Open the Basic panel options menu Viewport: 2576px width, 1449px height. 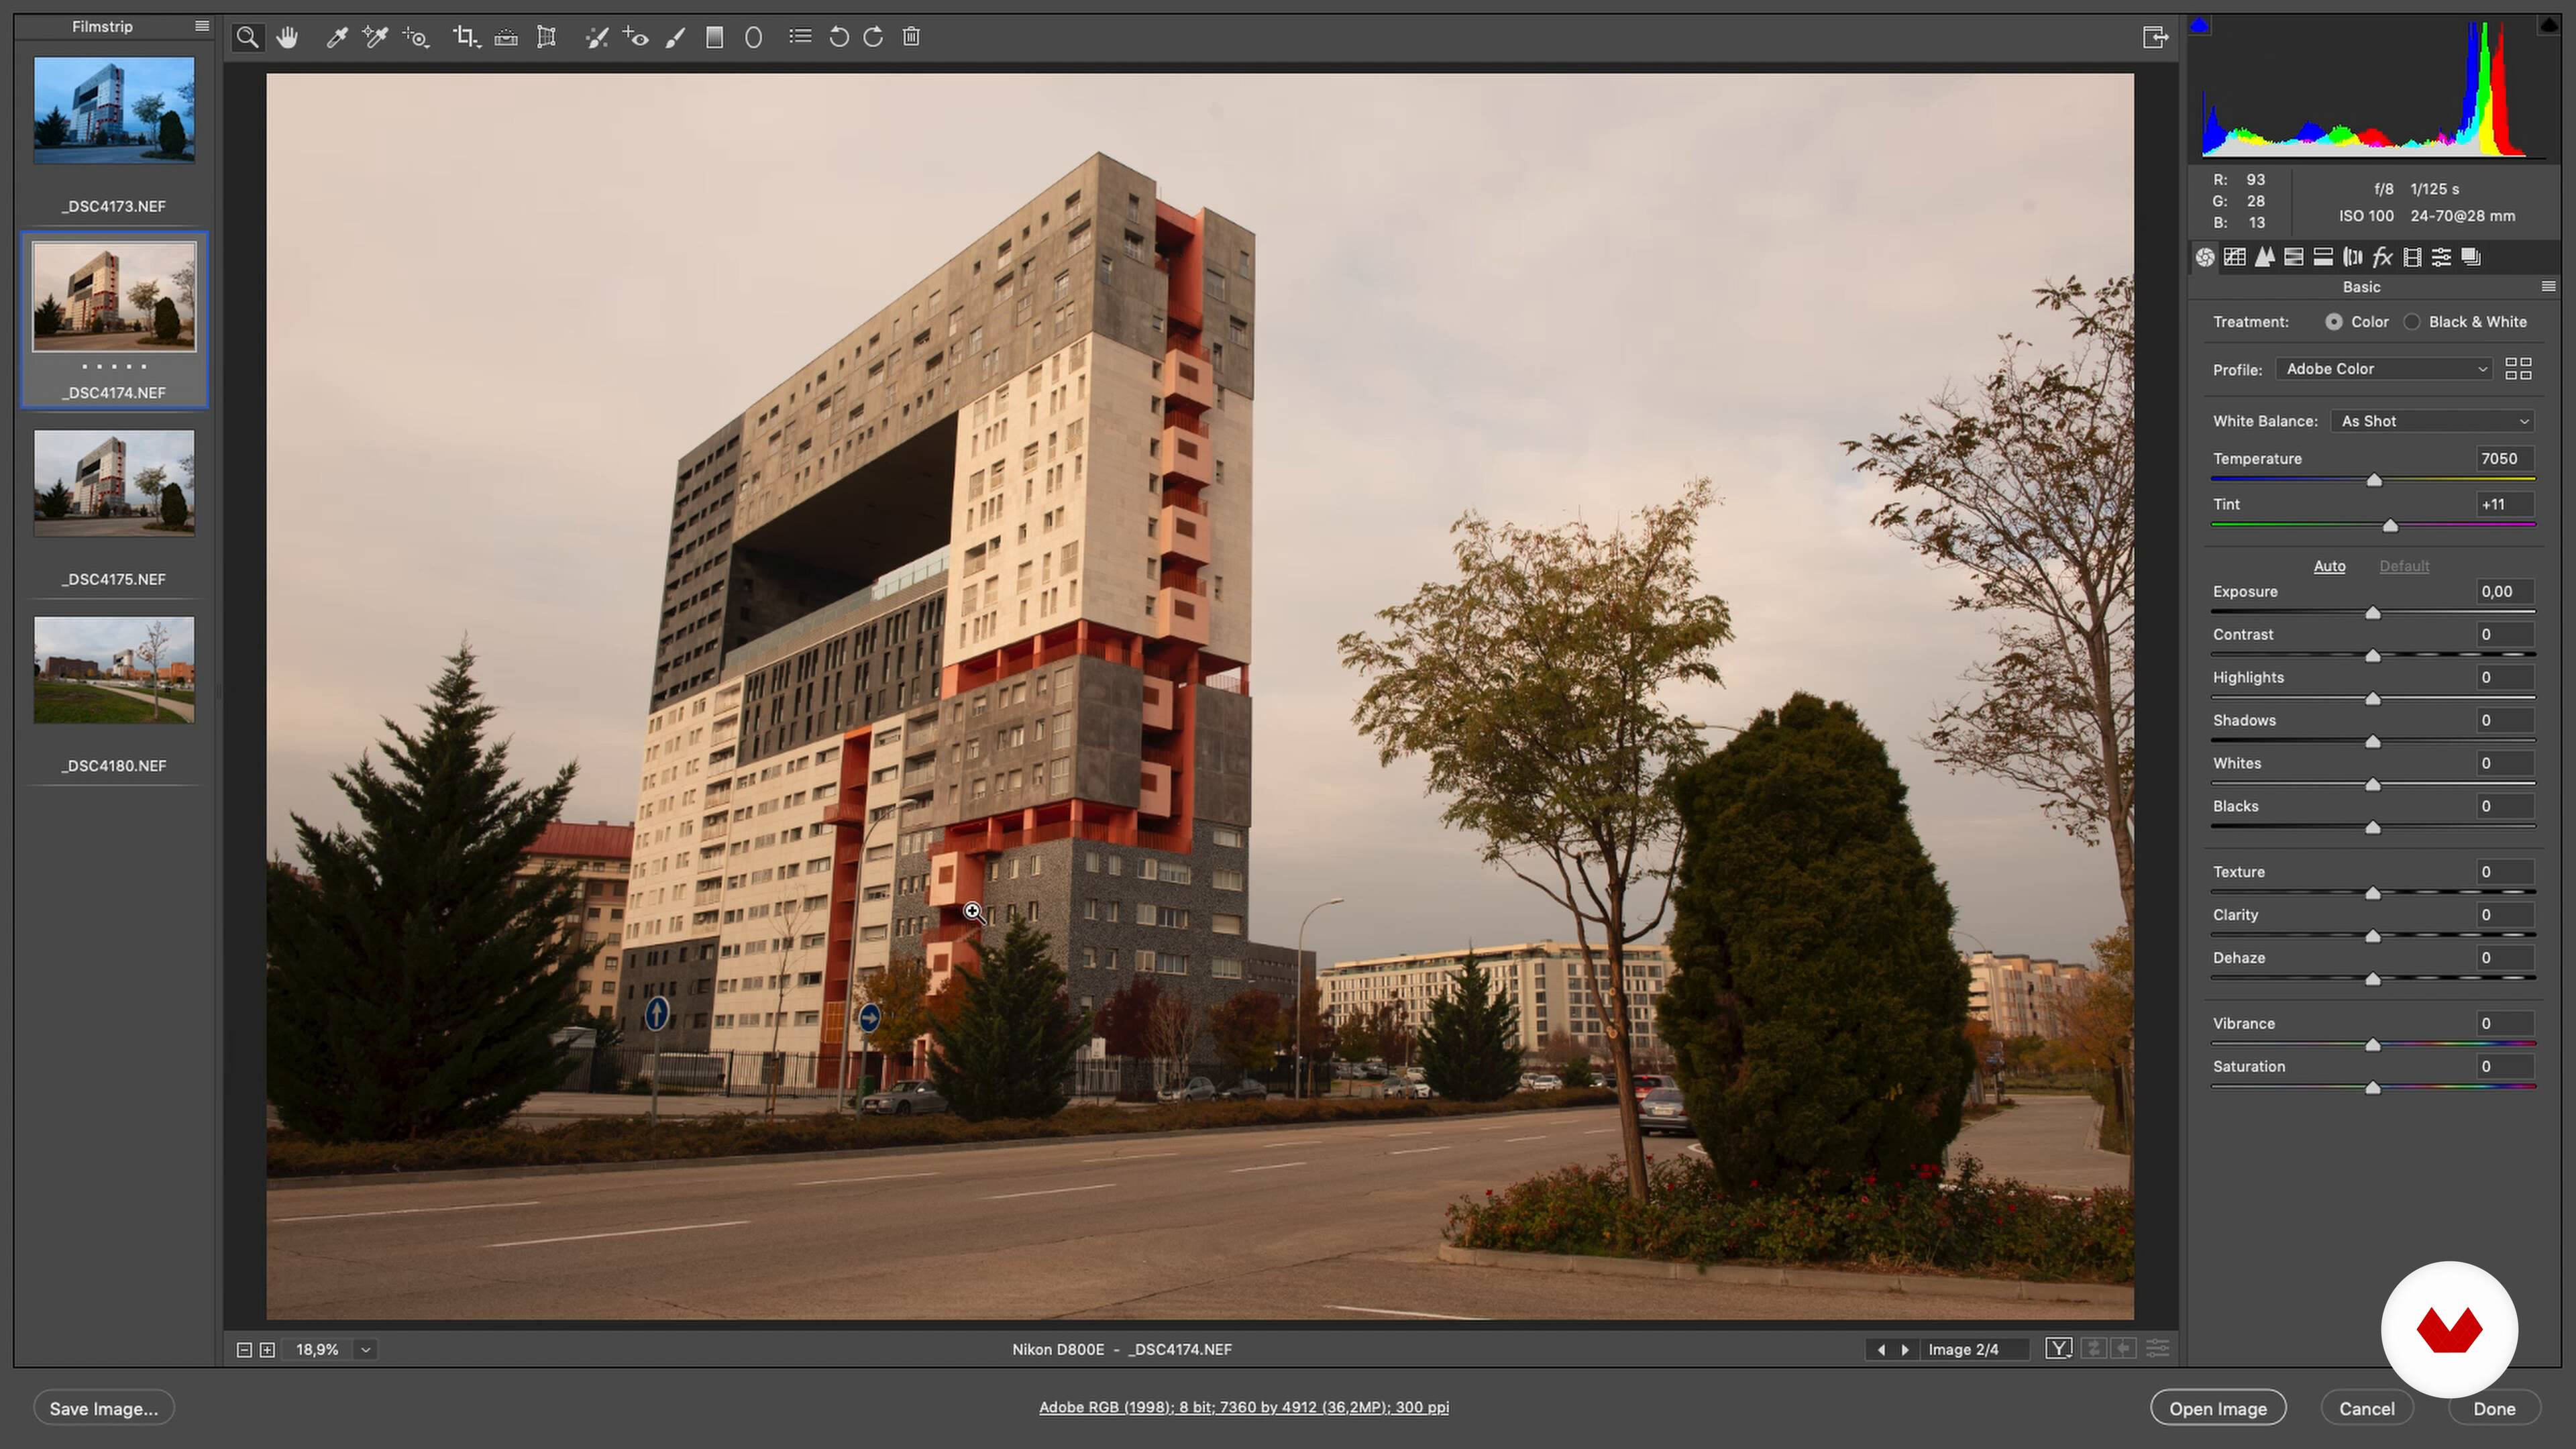click(2548, 287)
